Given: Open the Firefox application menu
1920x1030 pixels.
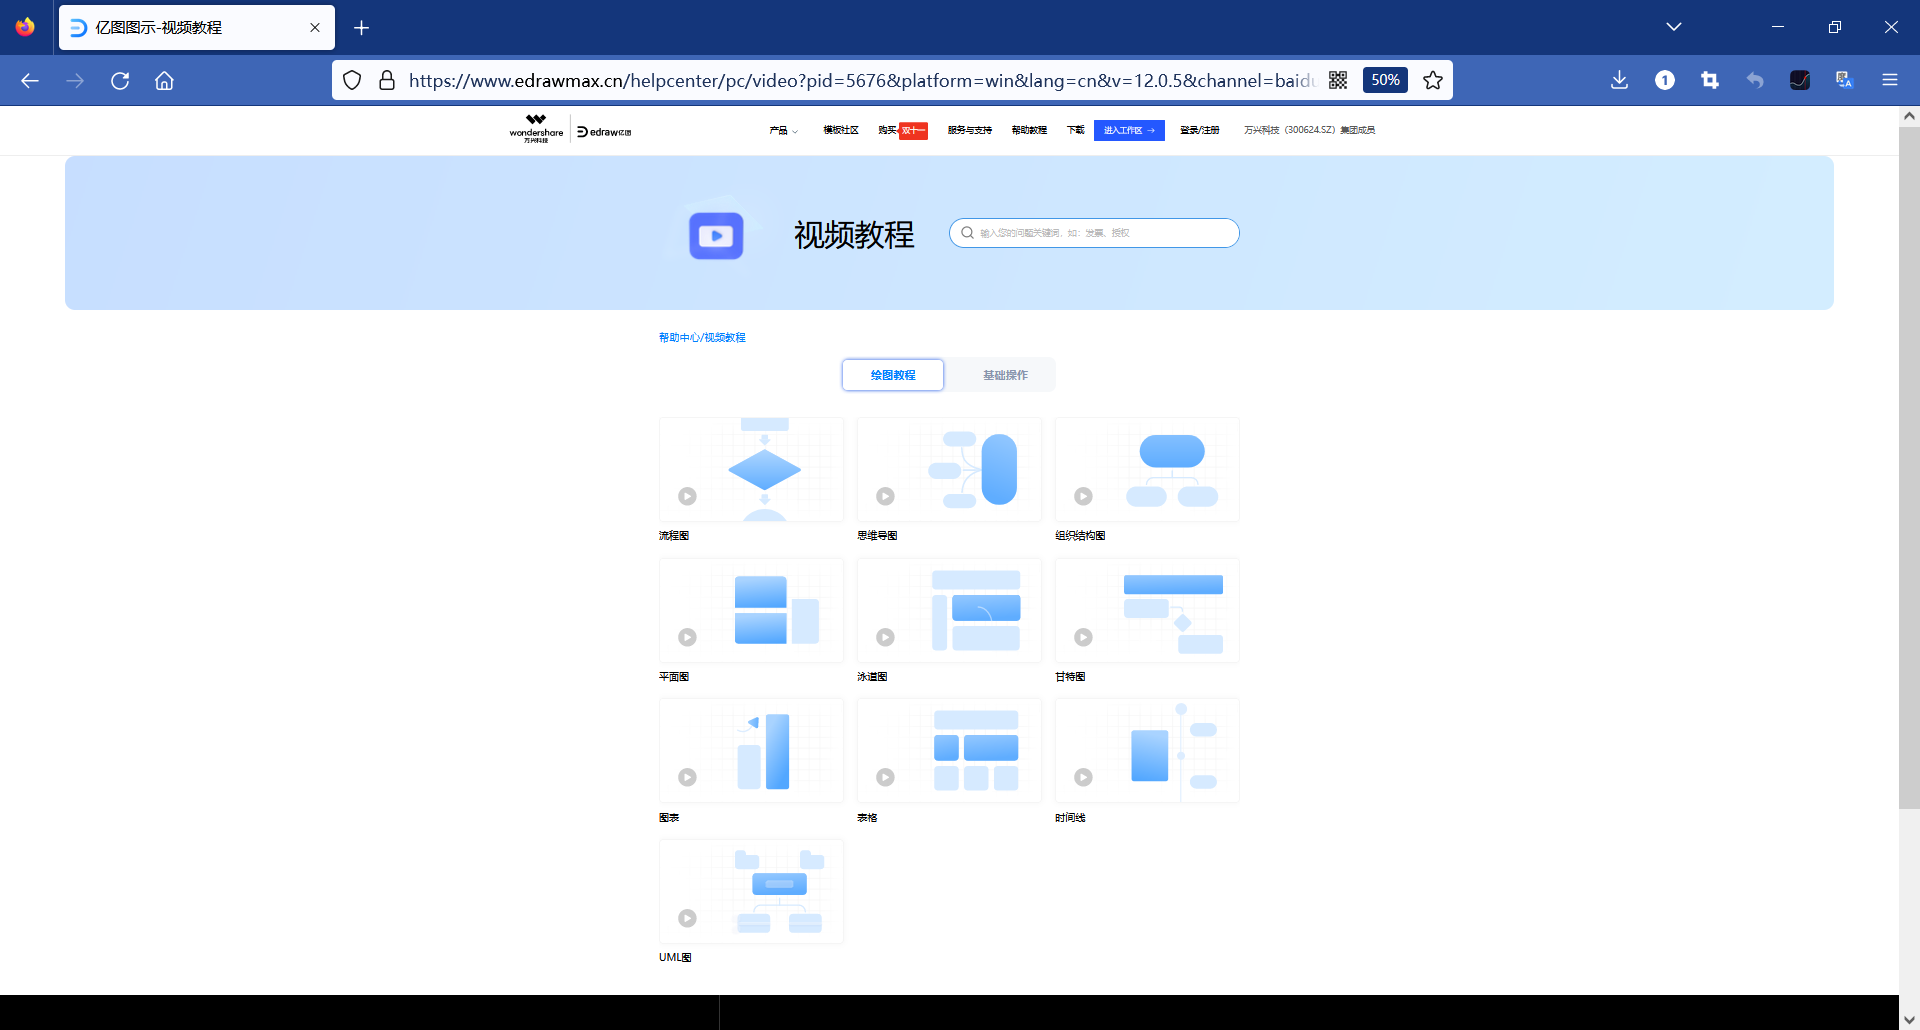Looking at the screenshot, I should [x=1890, y=80].
